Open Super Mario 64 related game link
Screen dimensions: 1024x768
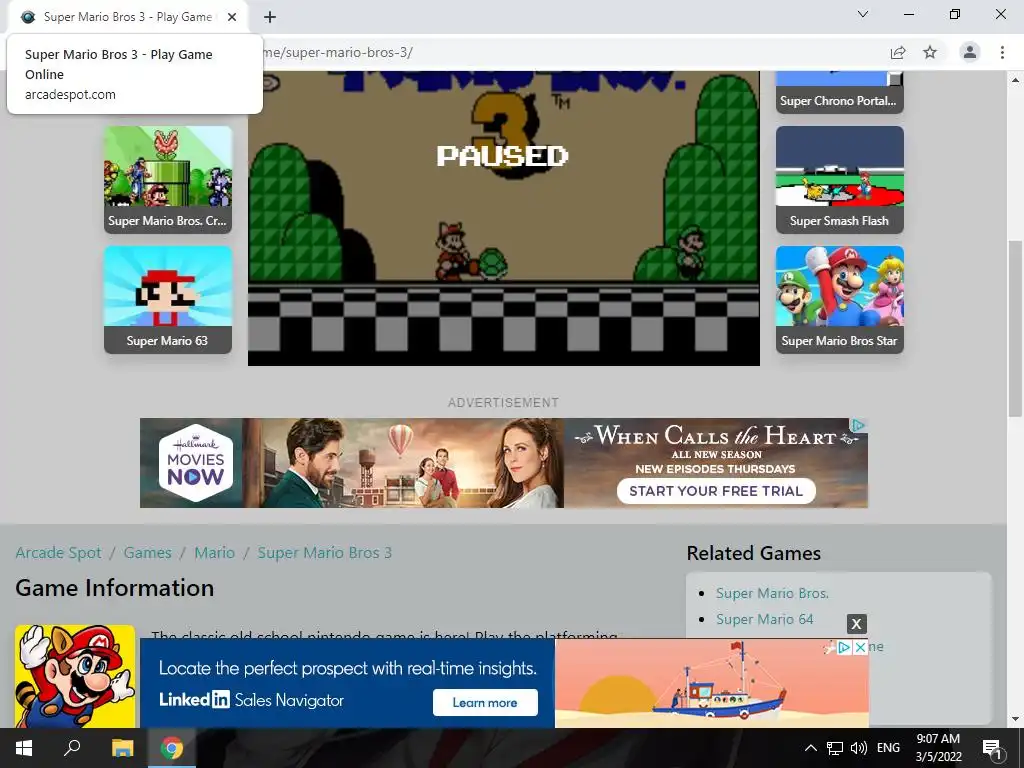coord(765,619)
